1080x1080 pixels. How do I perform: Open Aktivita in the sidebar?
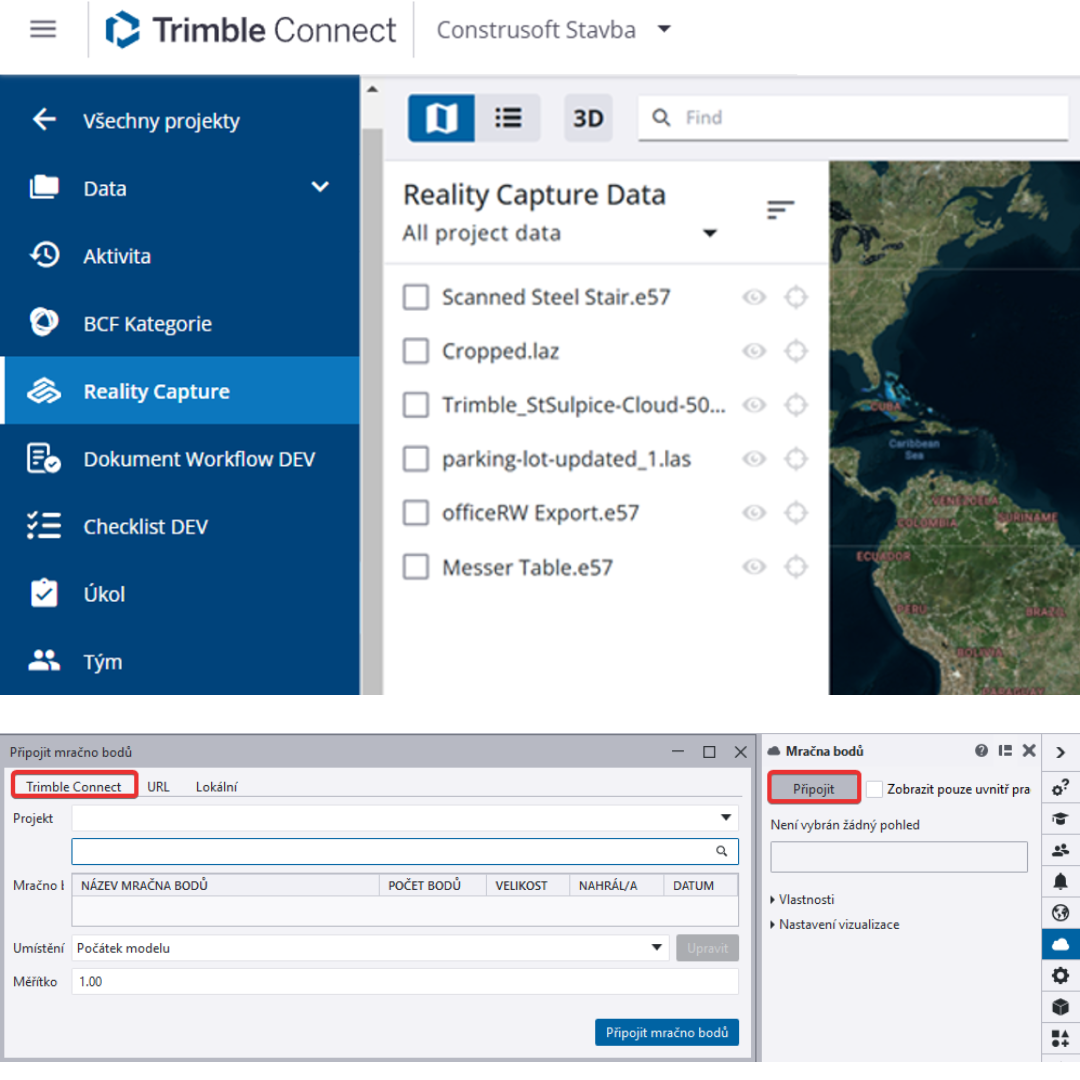pyautogui.click(x=117, y=256)
